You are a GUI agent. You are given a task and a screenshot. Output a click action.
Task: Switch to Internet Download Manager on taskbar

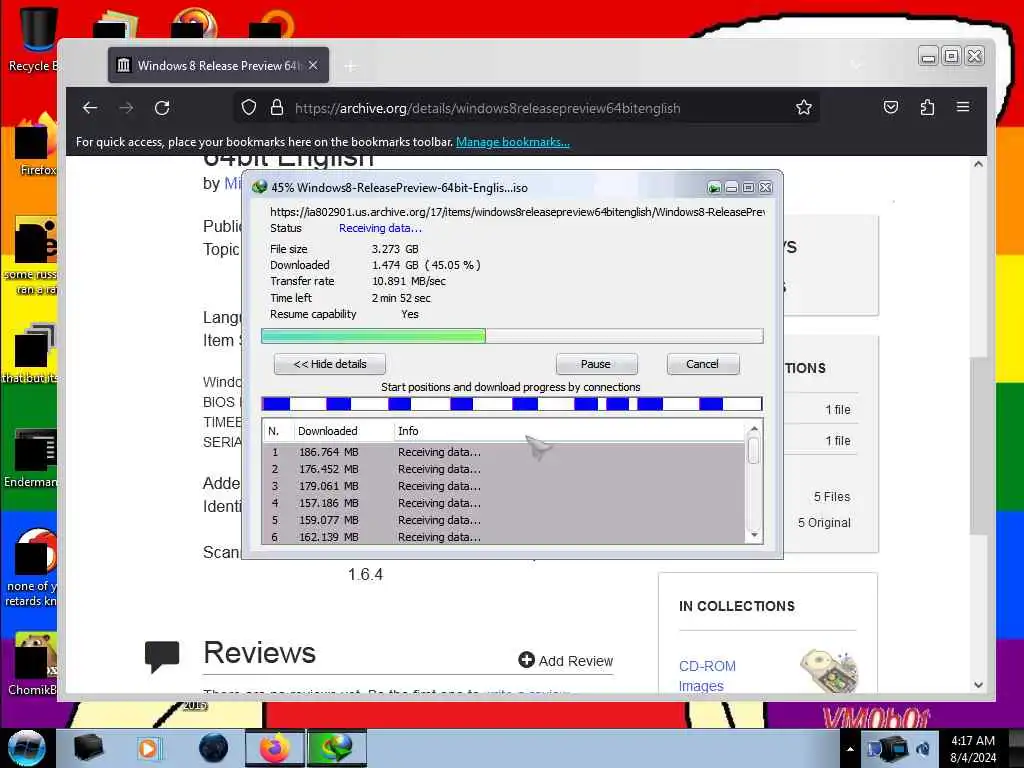(x=336, y=748)
